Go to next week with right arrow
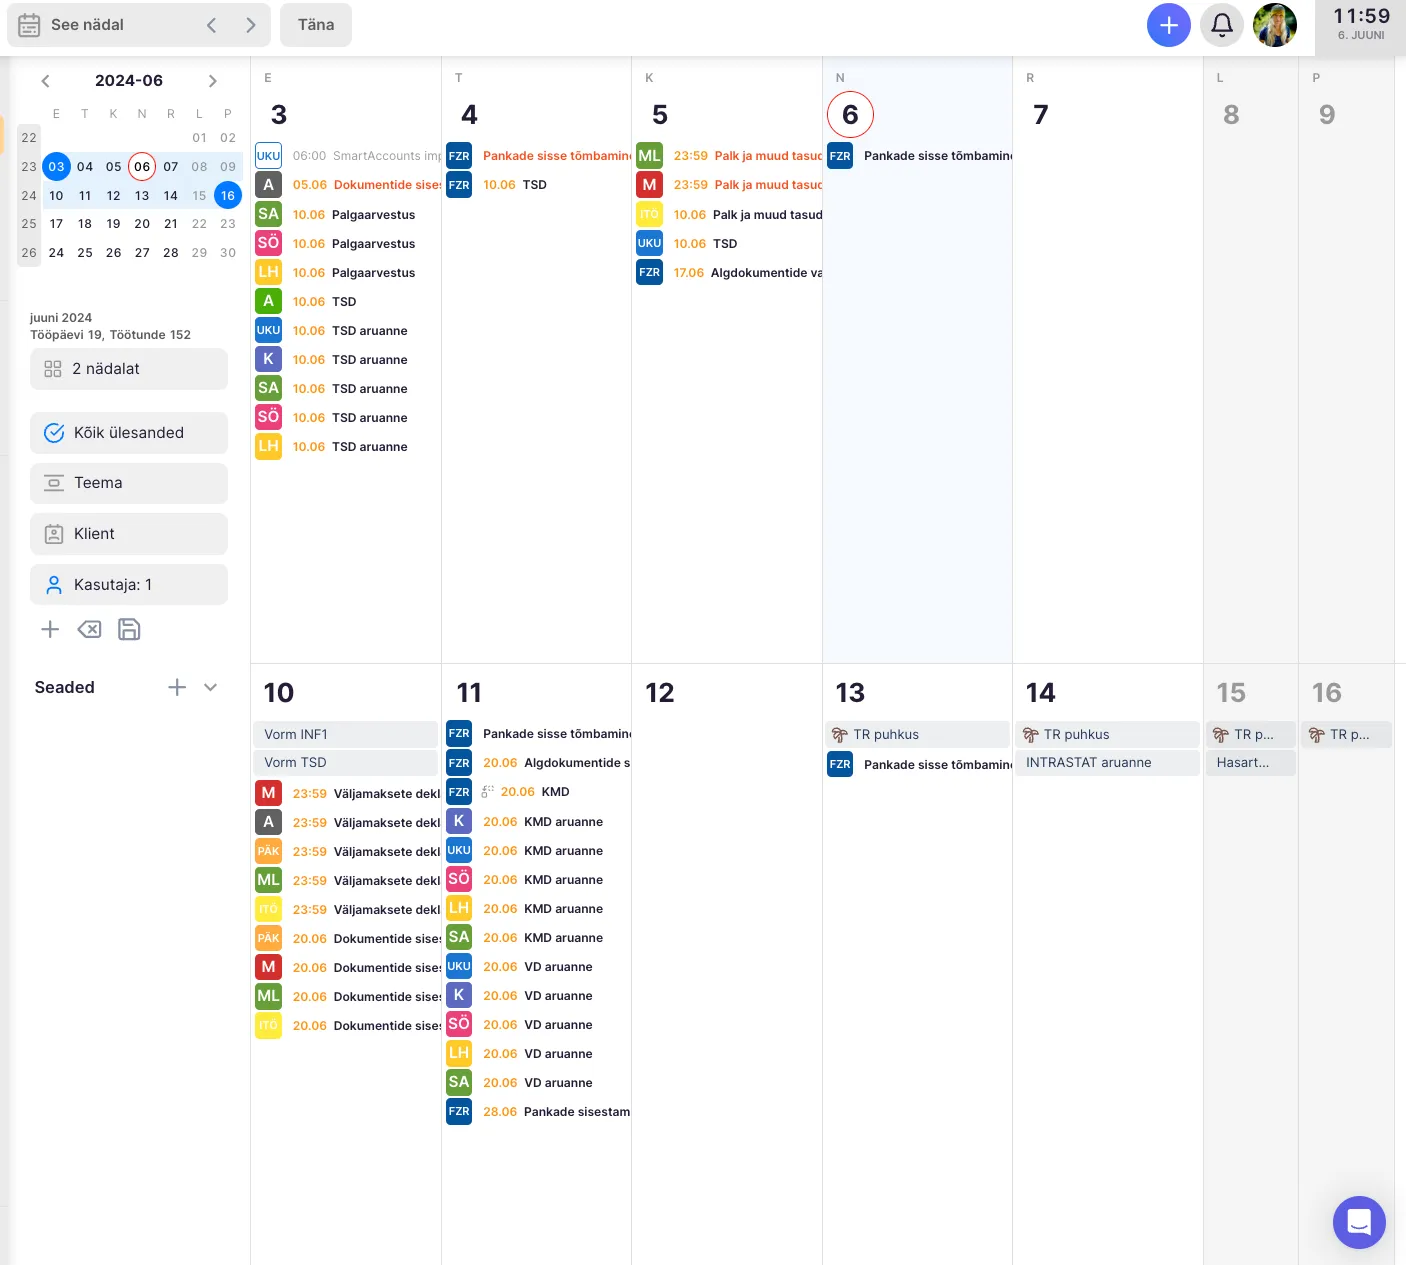 pyautogui.click(x=250, y=25)
